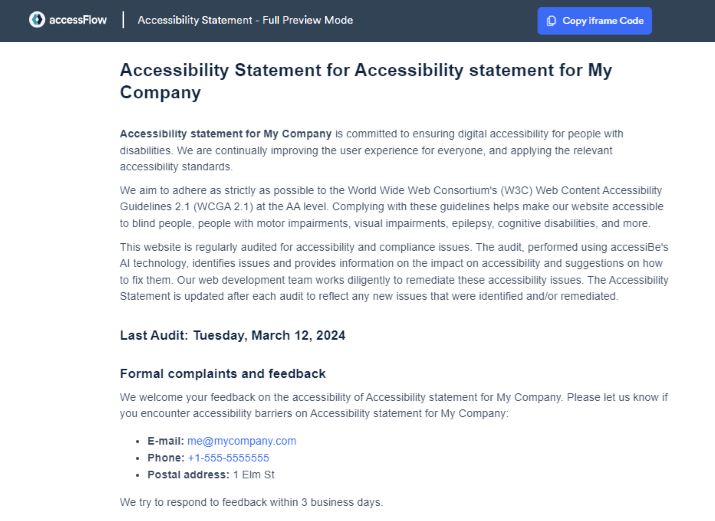The image size is (715, 521).
Task: Click the accessFlow logo icon
Action: pos(37,20)
